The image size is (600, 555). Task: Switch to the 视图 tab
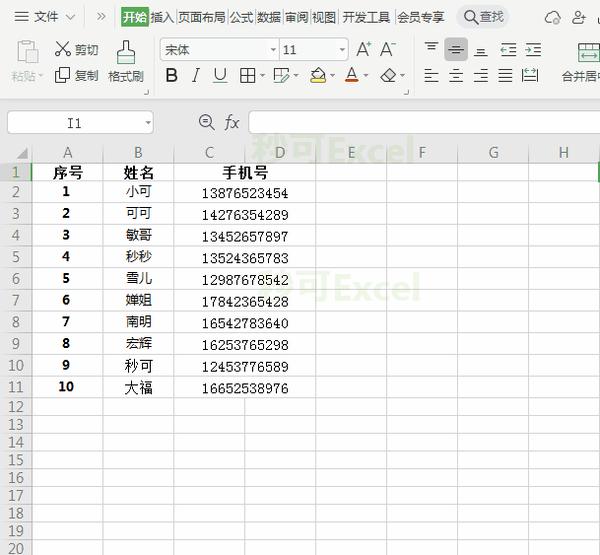[324, 17]
